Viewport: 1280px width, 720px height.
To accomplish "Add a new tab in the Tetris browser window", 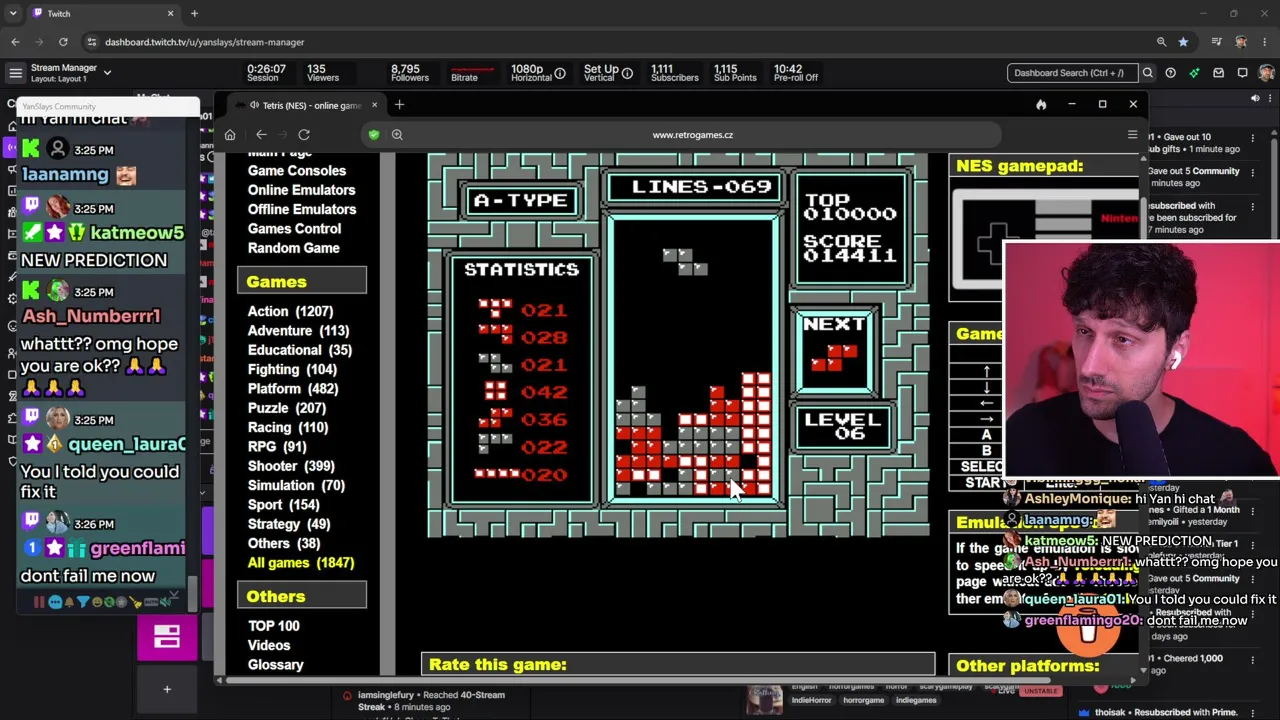I will [399, 105].
